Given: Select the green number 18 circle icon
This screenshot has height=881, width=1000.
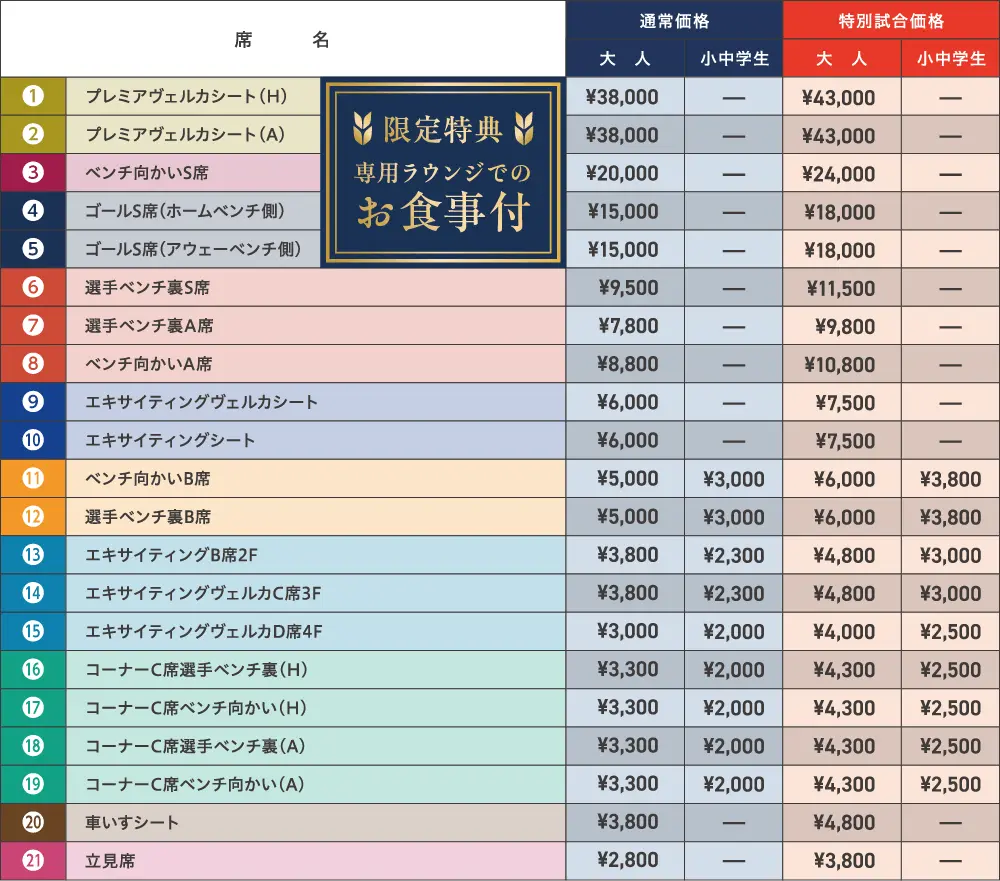Looking at the screenshot, I should [x=33, y=746].
